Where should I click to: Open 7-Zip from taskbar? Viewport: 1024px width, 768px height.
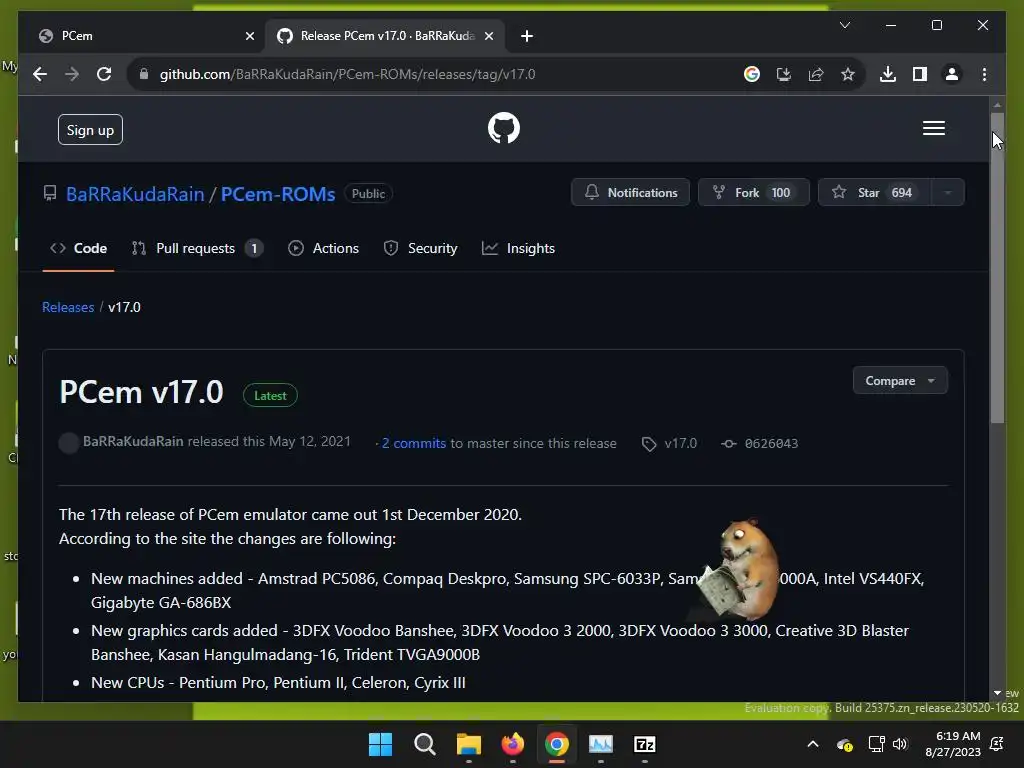[645, 744]
